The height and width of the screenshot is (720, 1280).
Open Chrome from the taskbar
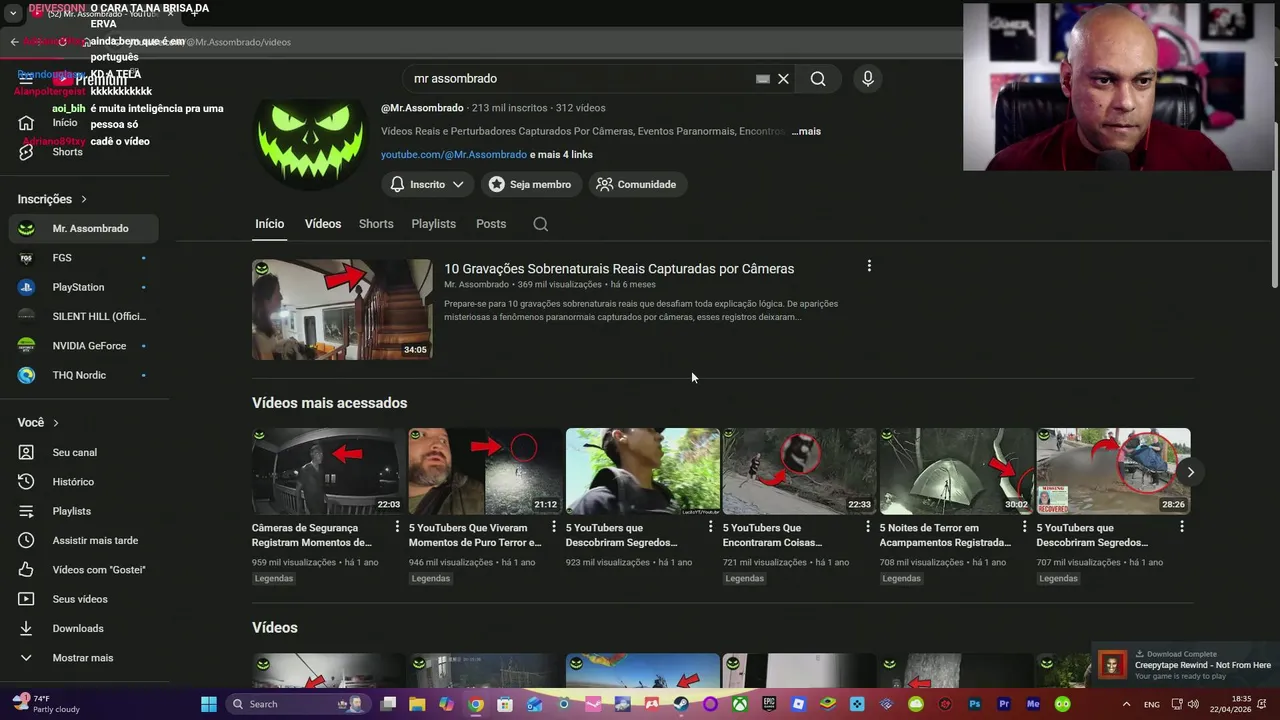[x=476, y=704]
